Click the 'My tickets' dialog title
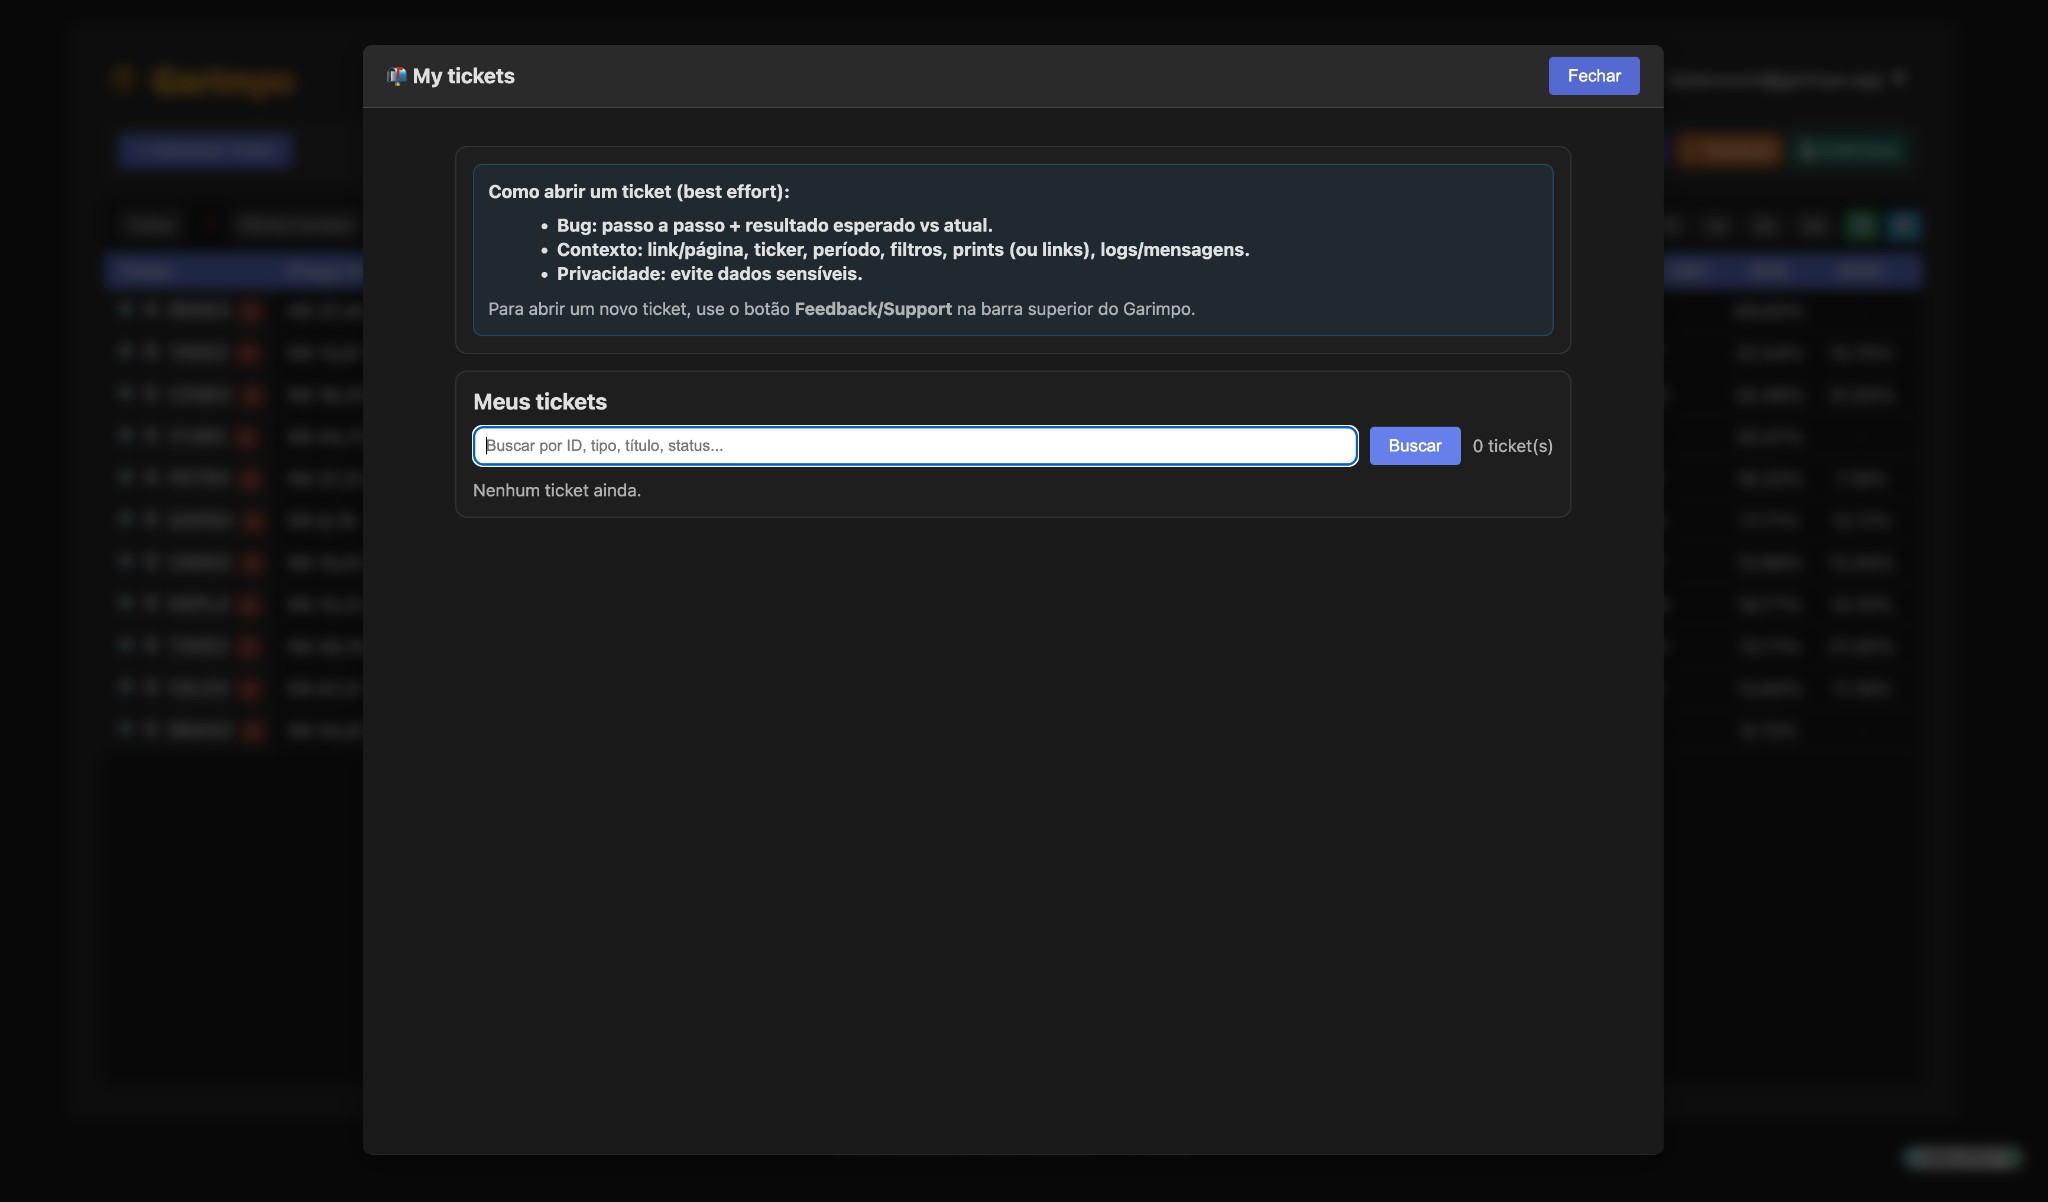This screenshot has width=2048, height=1202. [x=463, y=76]
